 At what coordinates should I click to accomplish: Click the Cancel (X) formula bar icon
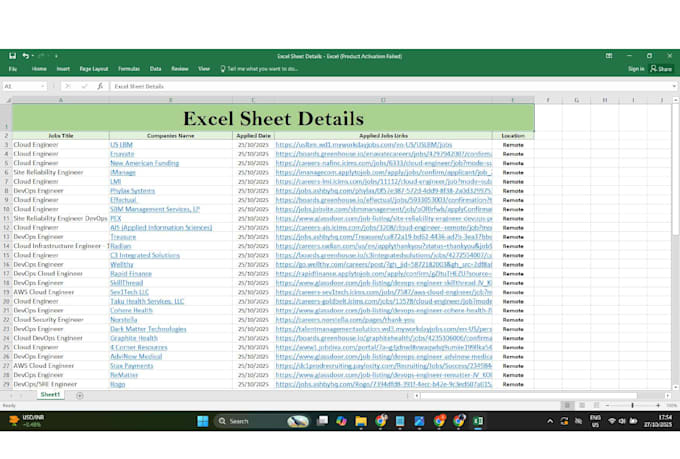pyautogui.click(x=68, y=86)
